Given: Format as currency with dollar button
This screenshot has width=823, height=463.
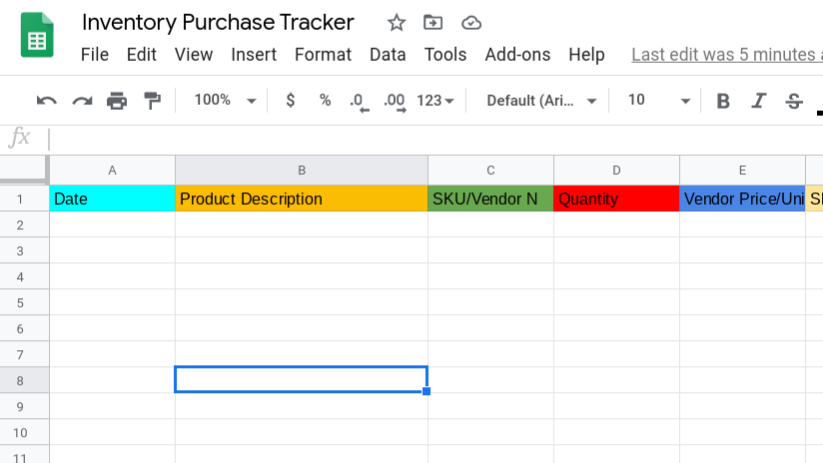Looking at the screenshot, I should coord(290,100).
